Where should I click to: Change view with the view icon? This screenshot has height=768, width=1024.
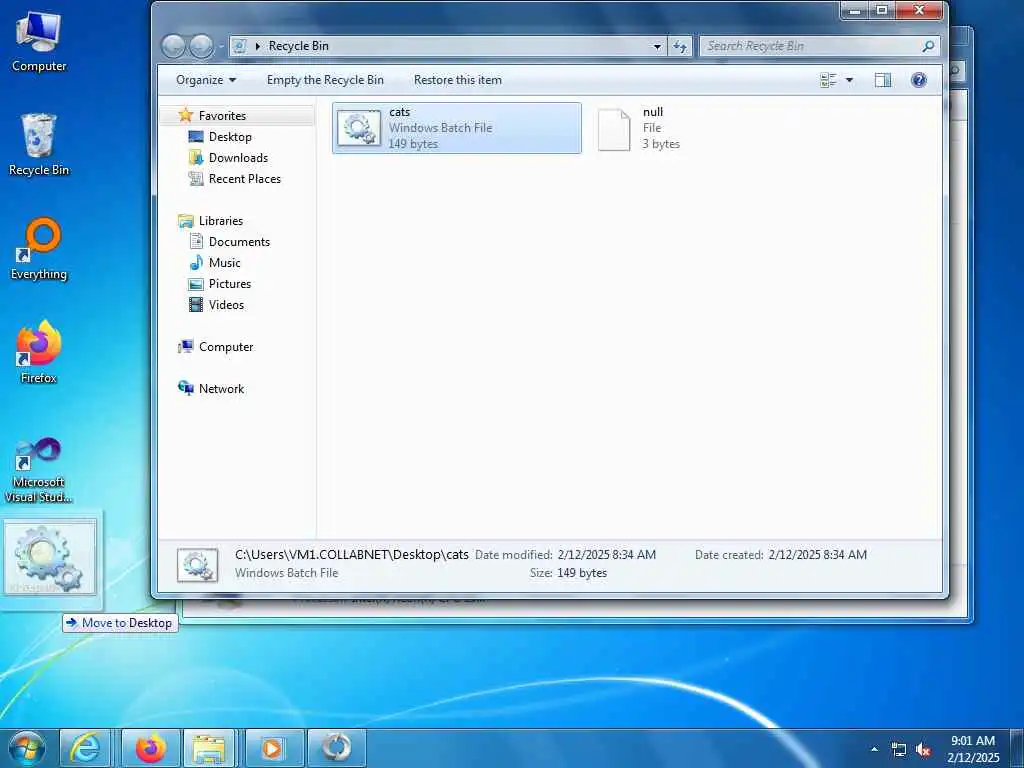(x=828, y=80)
